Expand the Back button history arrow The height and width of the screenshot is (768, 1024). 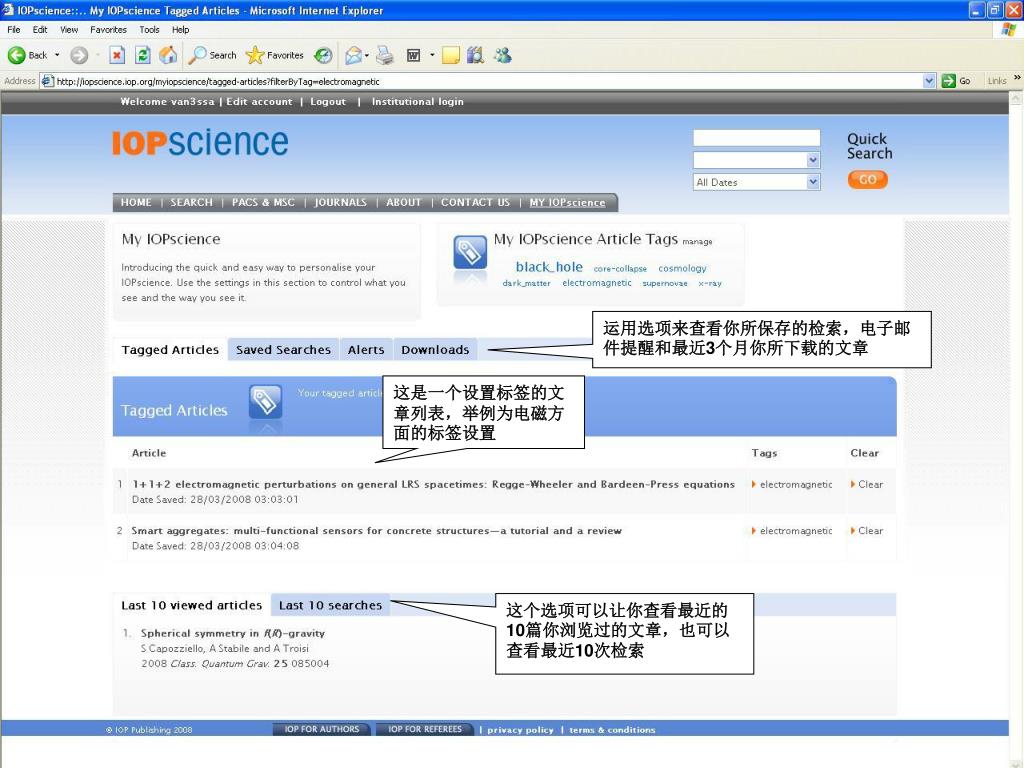[x=57, y=56]
